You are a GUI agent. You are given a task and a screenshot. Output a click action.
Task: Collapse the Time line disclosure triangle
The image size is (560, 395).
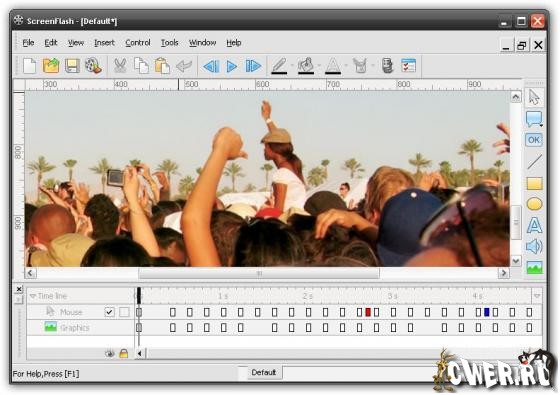33,296
